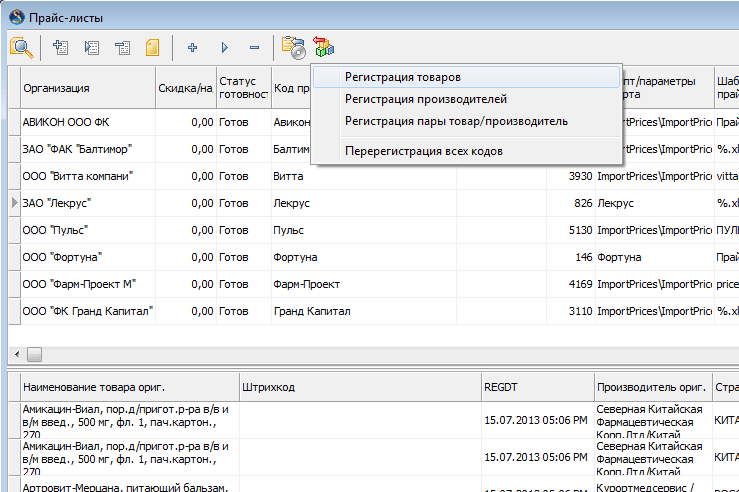The width and height of the screenshot is (739, 492).
Task: Select the ЗАО "ФАК "Балтимор" row
Action: pos(373,149)
